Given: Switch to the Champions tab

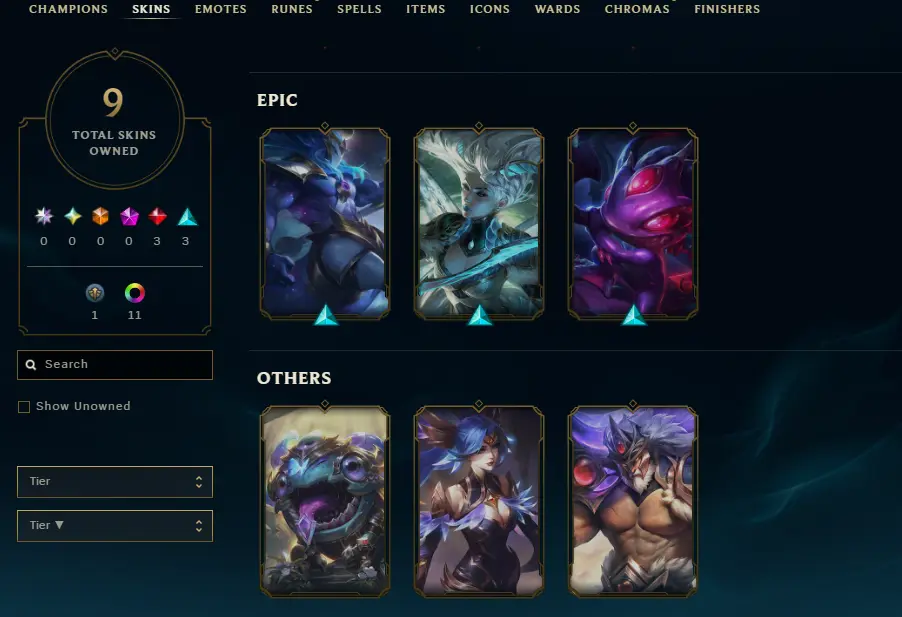Looking at the screenshot, I should (68, 9).
